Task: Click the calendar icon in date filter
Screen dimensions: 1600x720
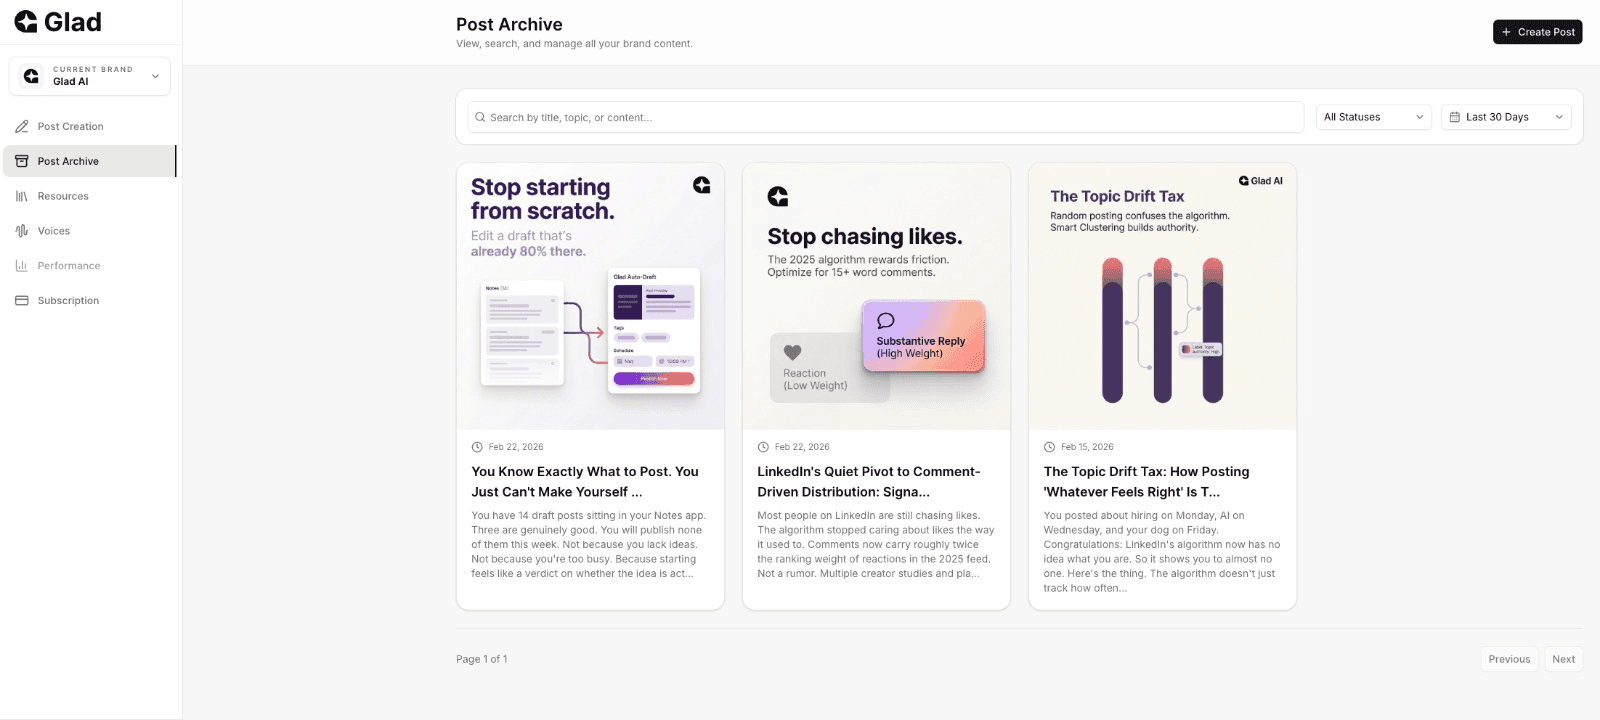Action: coord(1454,117)
